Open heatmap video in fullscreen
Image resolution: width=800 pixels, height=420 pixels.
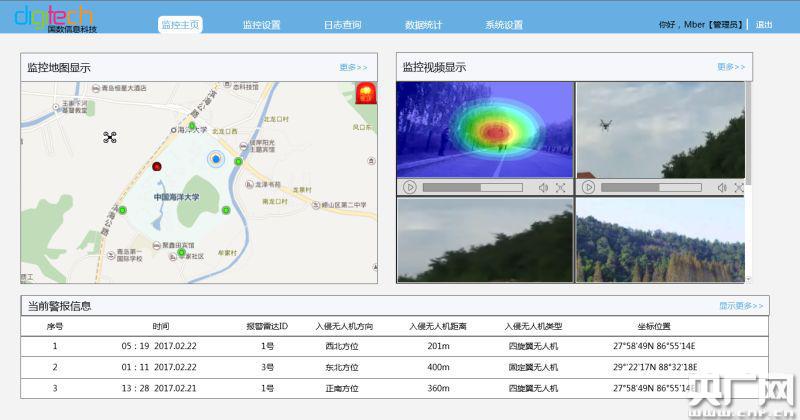coord(560,187)
